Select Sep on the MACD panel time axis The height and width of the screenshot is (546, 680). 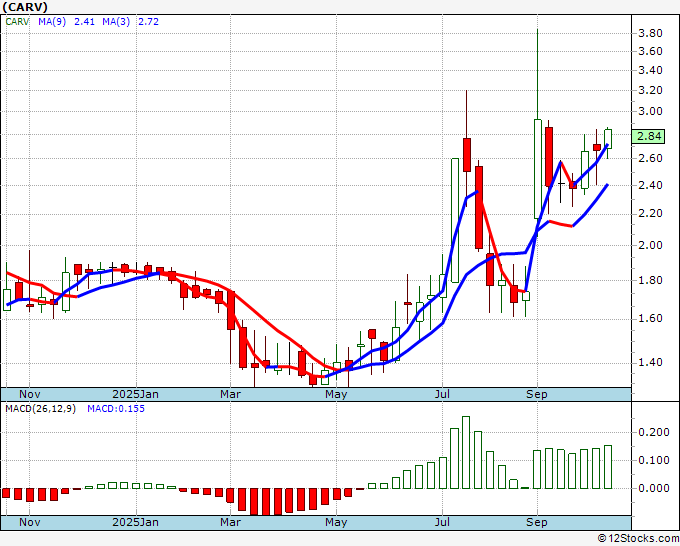[x=537, y=522]
